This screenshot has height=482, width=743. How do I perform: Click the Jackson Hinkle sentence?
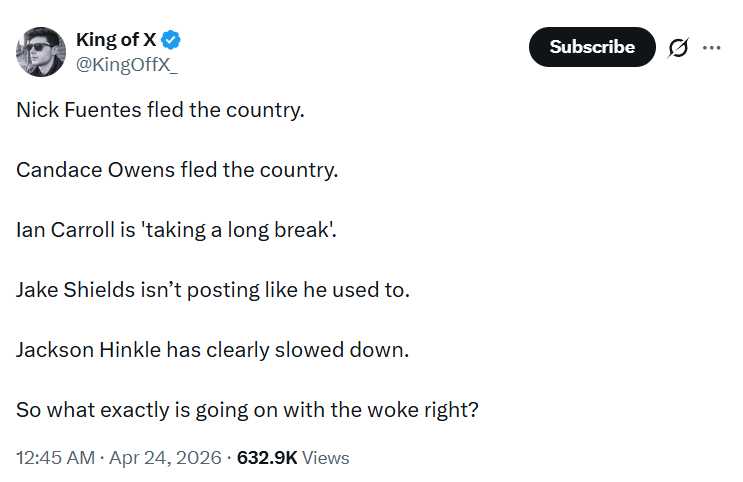point(213,350)
